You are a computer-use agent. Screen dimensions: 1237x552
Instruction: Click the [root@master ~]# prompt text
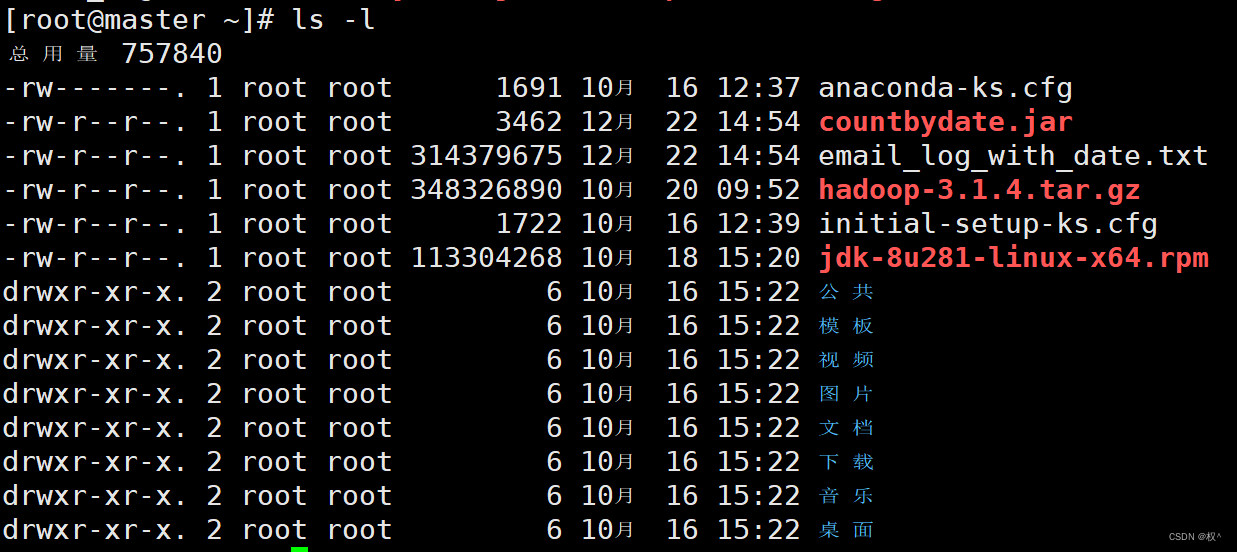click(139, 20)
